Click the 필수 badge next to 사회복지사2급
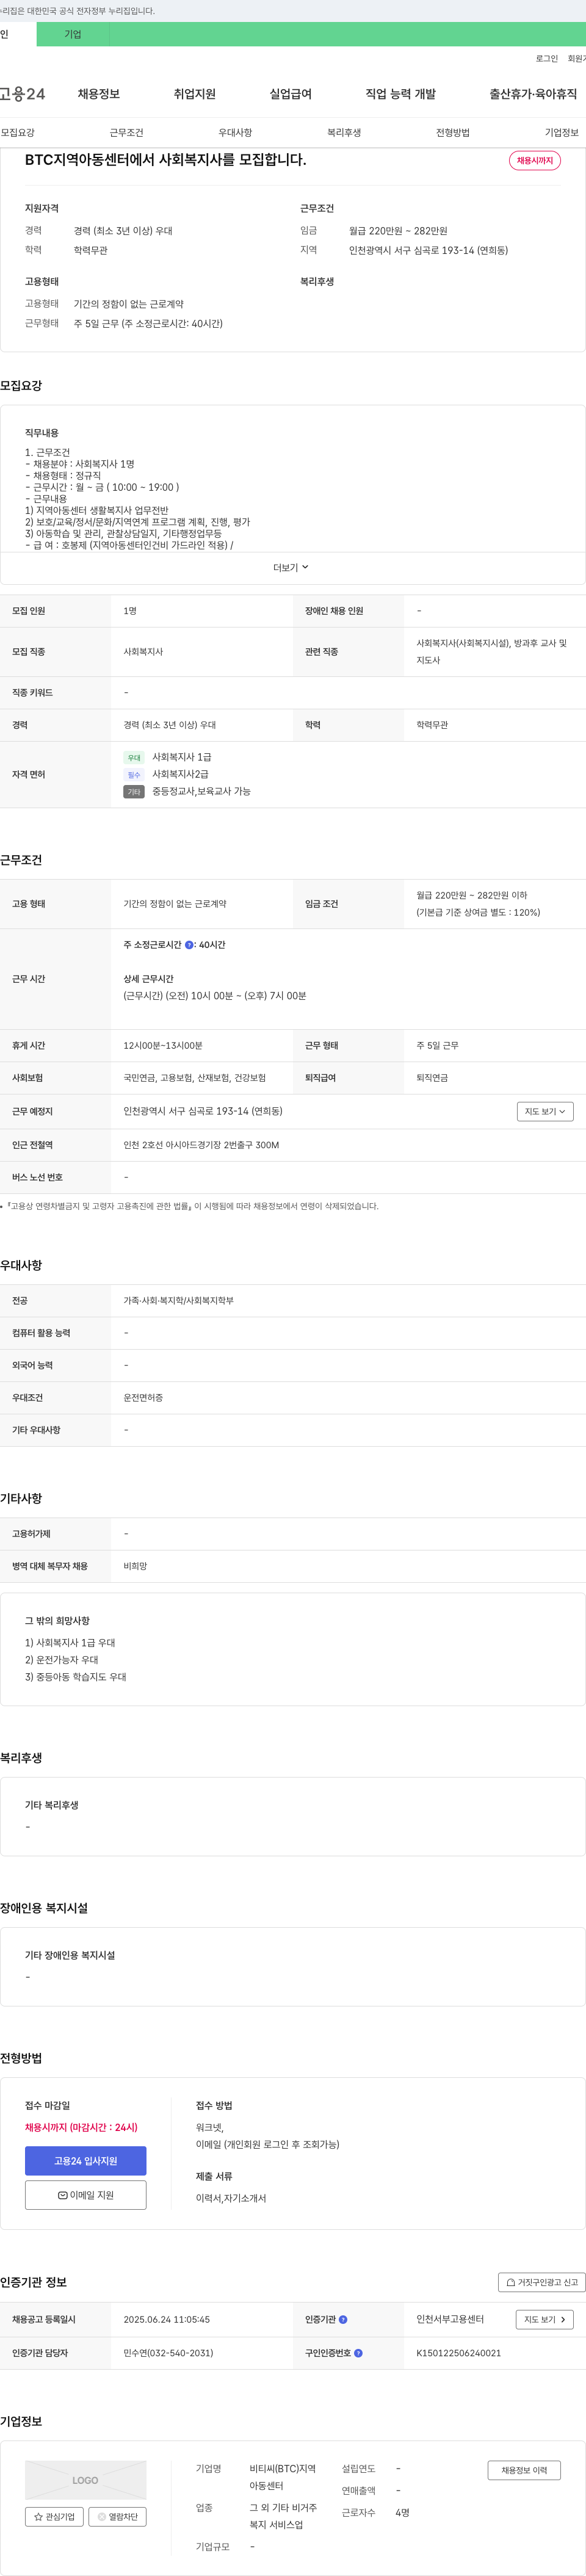 134,775
